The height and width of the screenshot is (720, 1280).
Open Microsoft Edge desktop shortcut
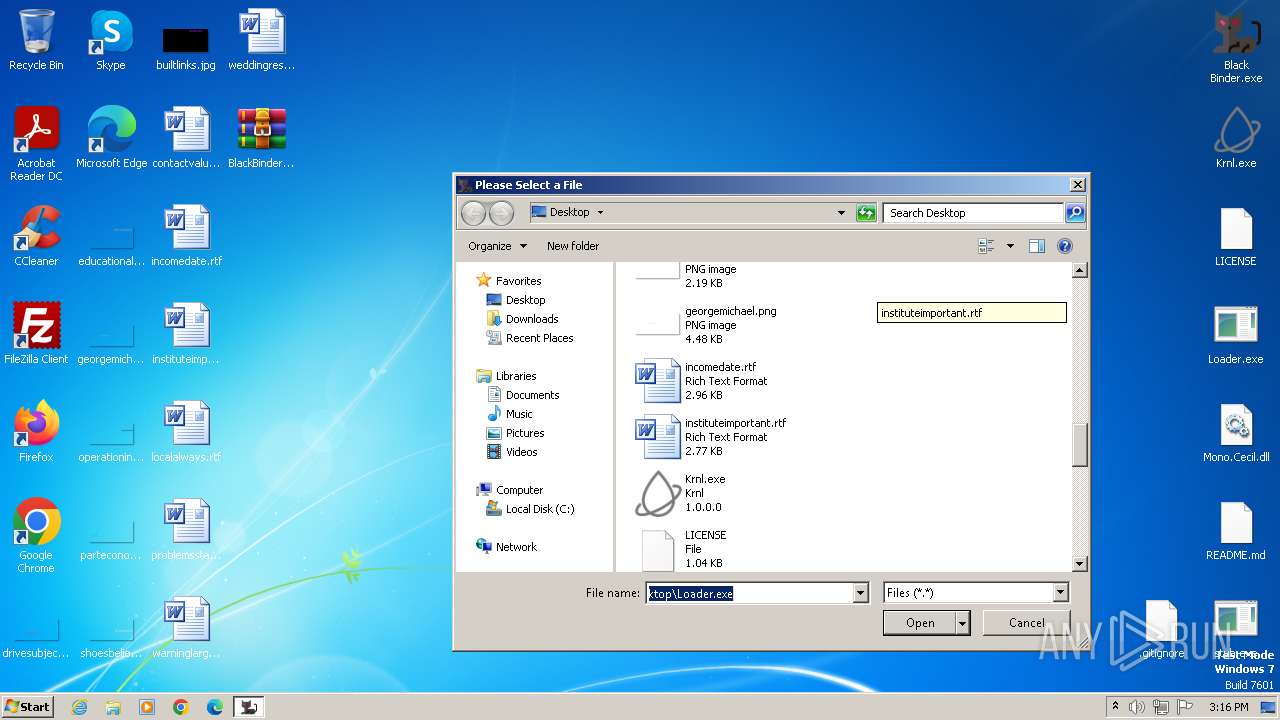111,138
